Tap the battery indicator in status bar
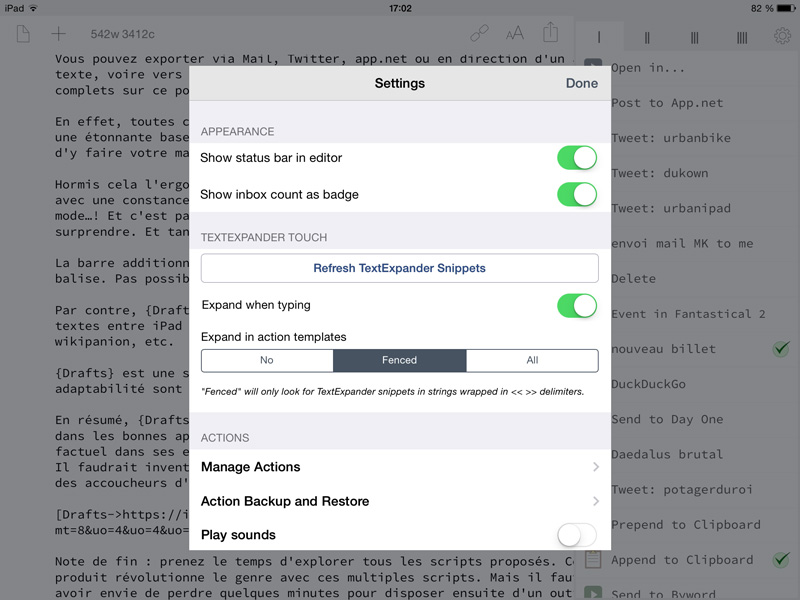 [786, 8]
